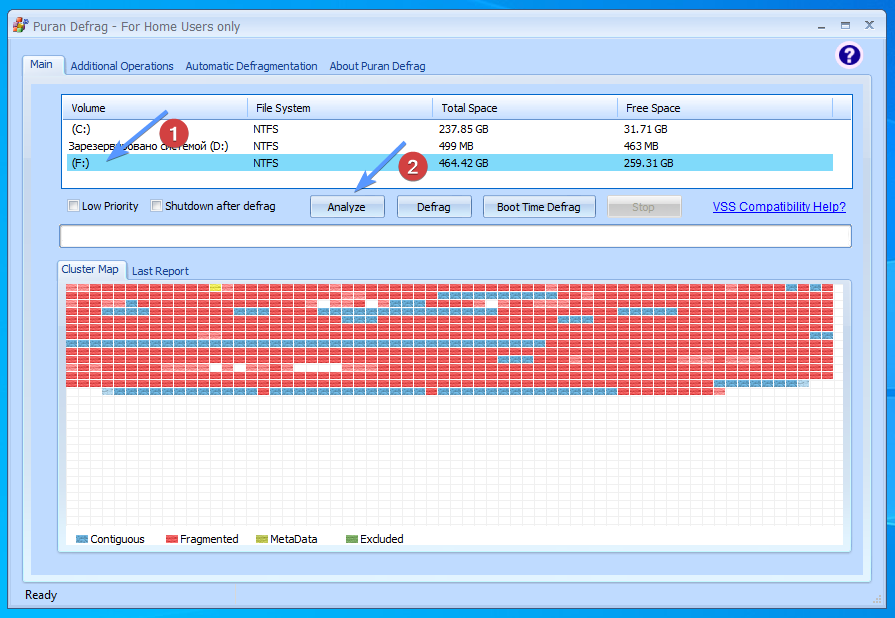Toggle Shutdown after defrag checkbox
This screenshot has width=895, height=618.
pos(157,206)
